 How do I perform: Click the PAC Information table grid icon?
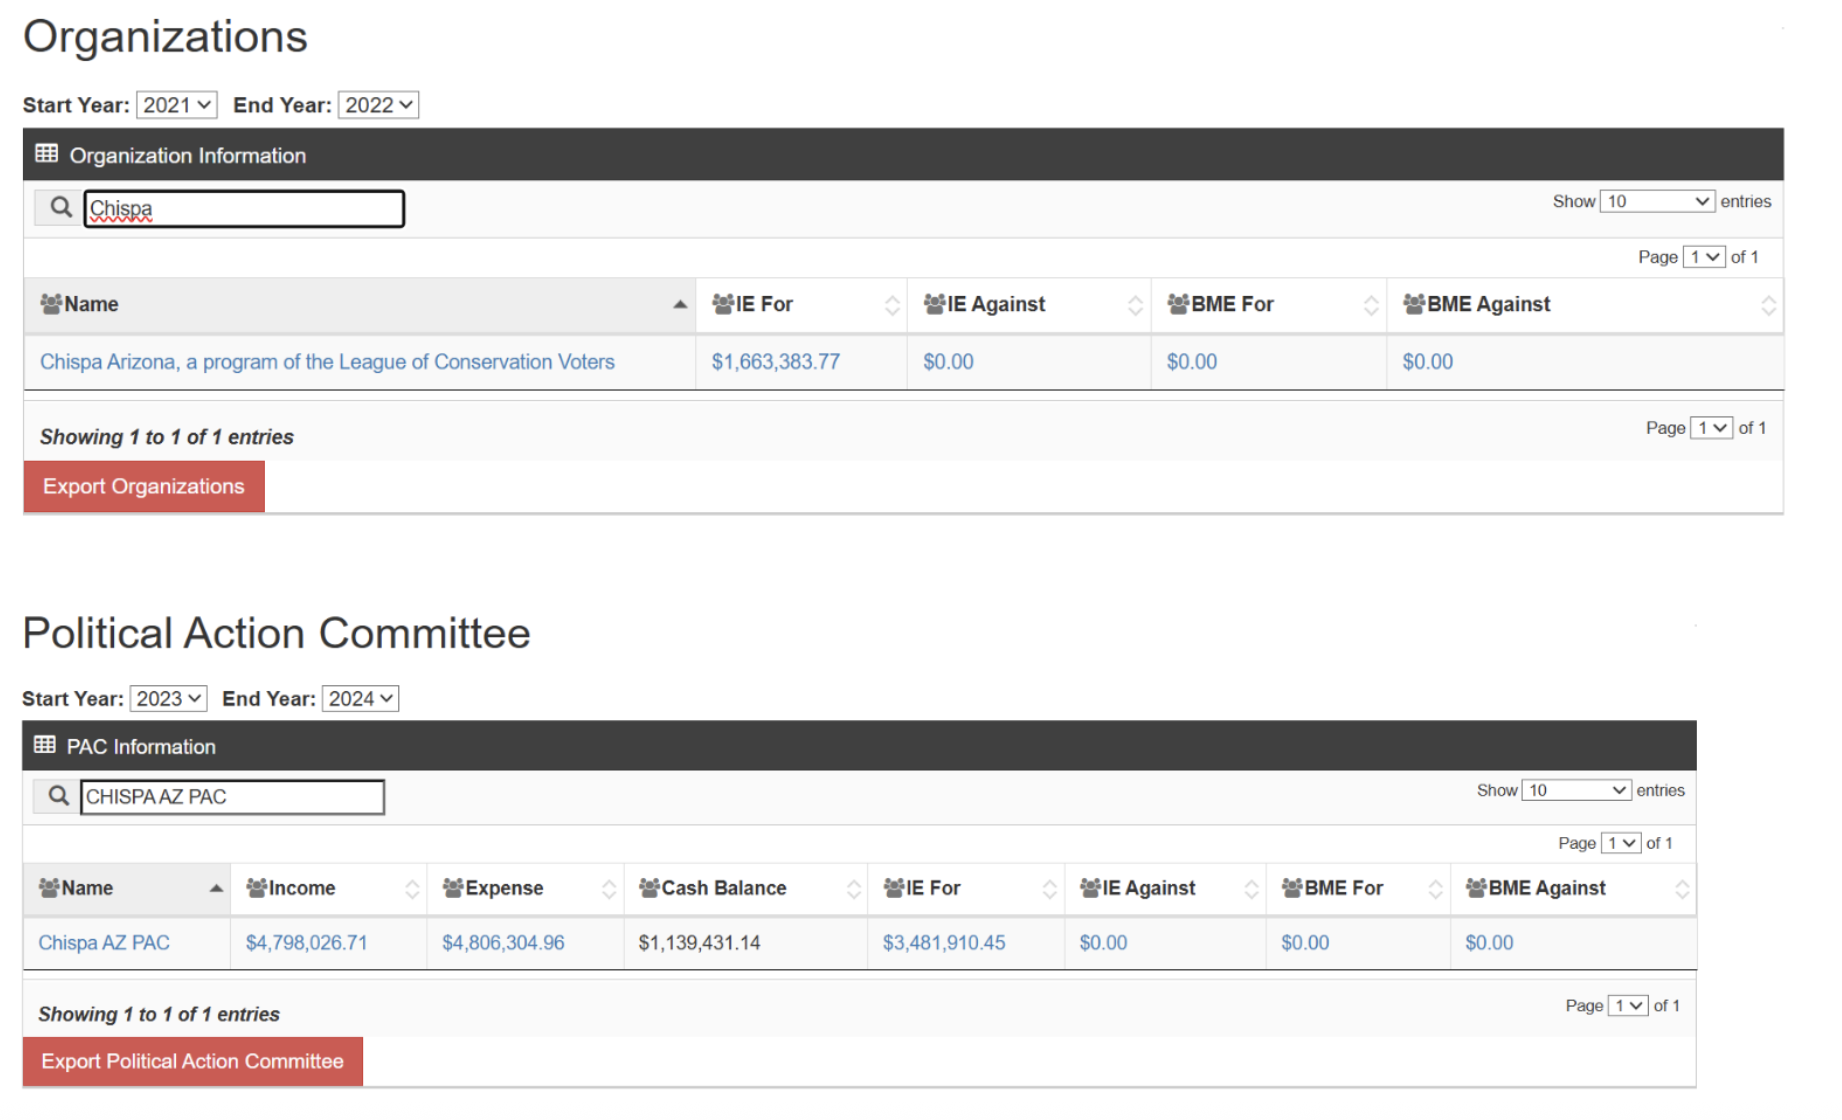pyautogui.click(x=44, y=745)
